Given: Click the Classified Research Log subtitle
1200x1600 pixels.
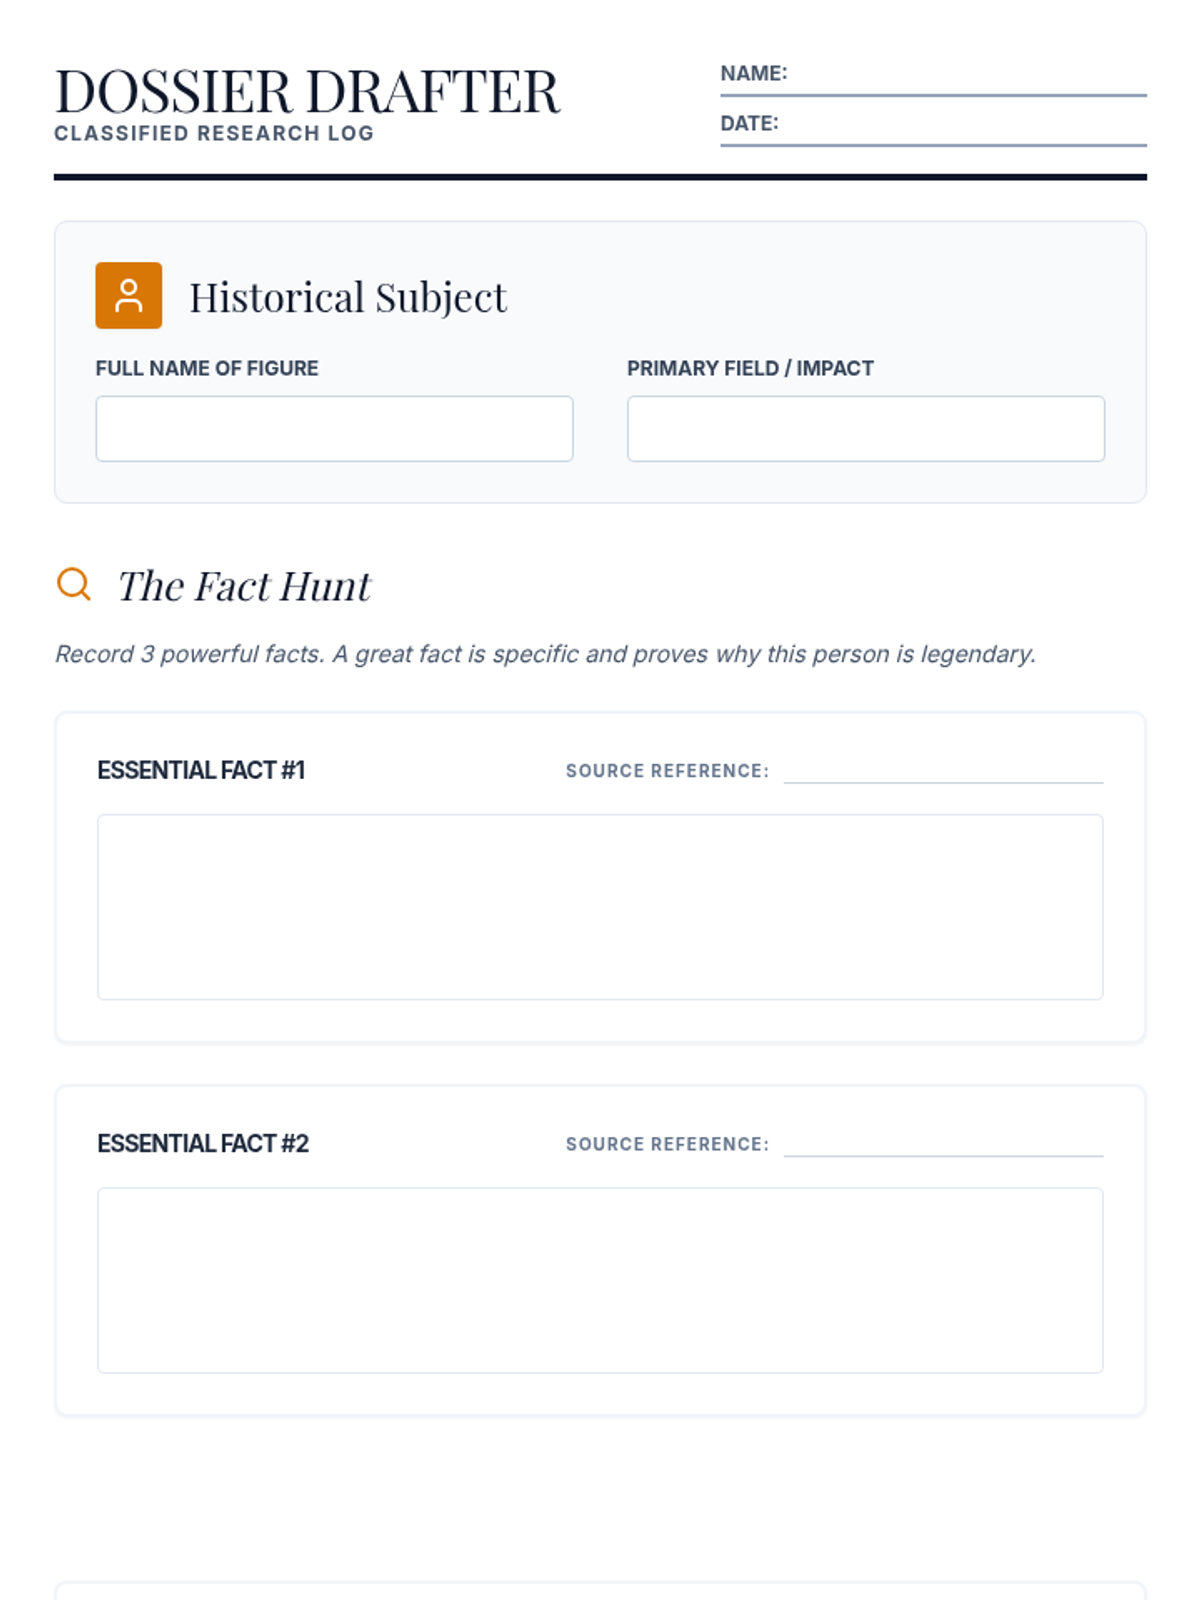Looking at the screenshot, I should point(214,134).
